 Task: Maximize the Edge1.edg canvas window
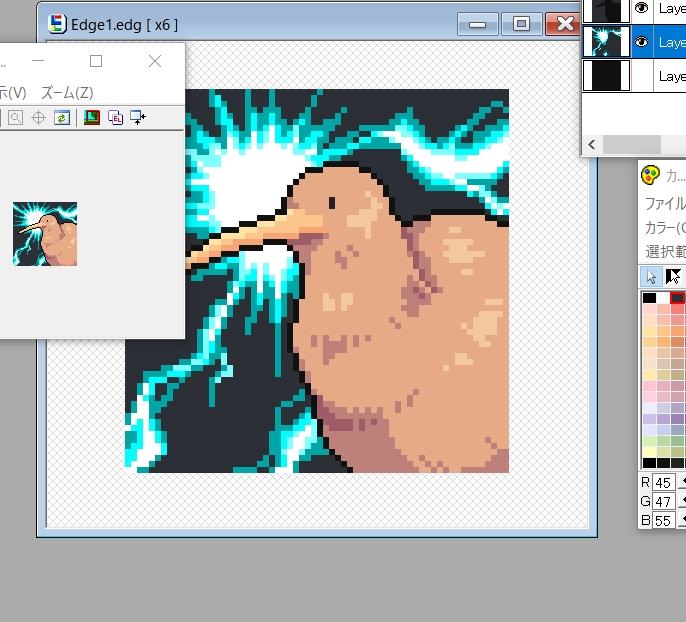521,24
